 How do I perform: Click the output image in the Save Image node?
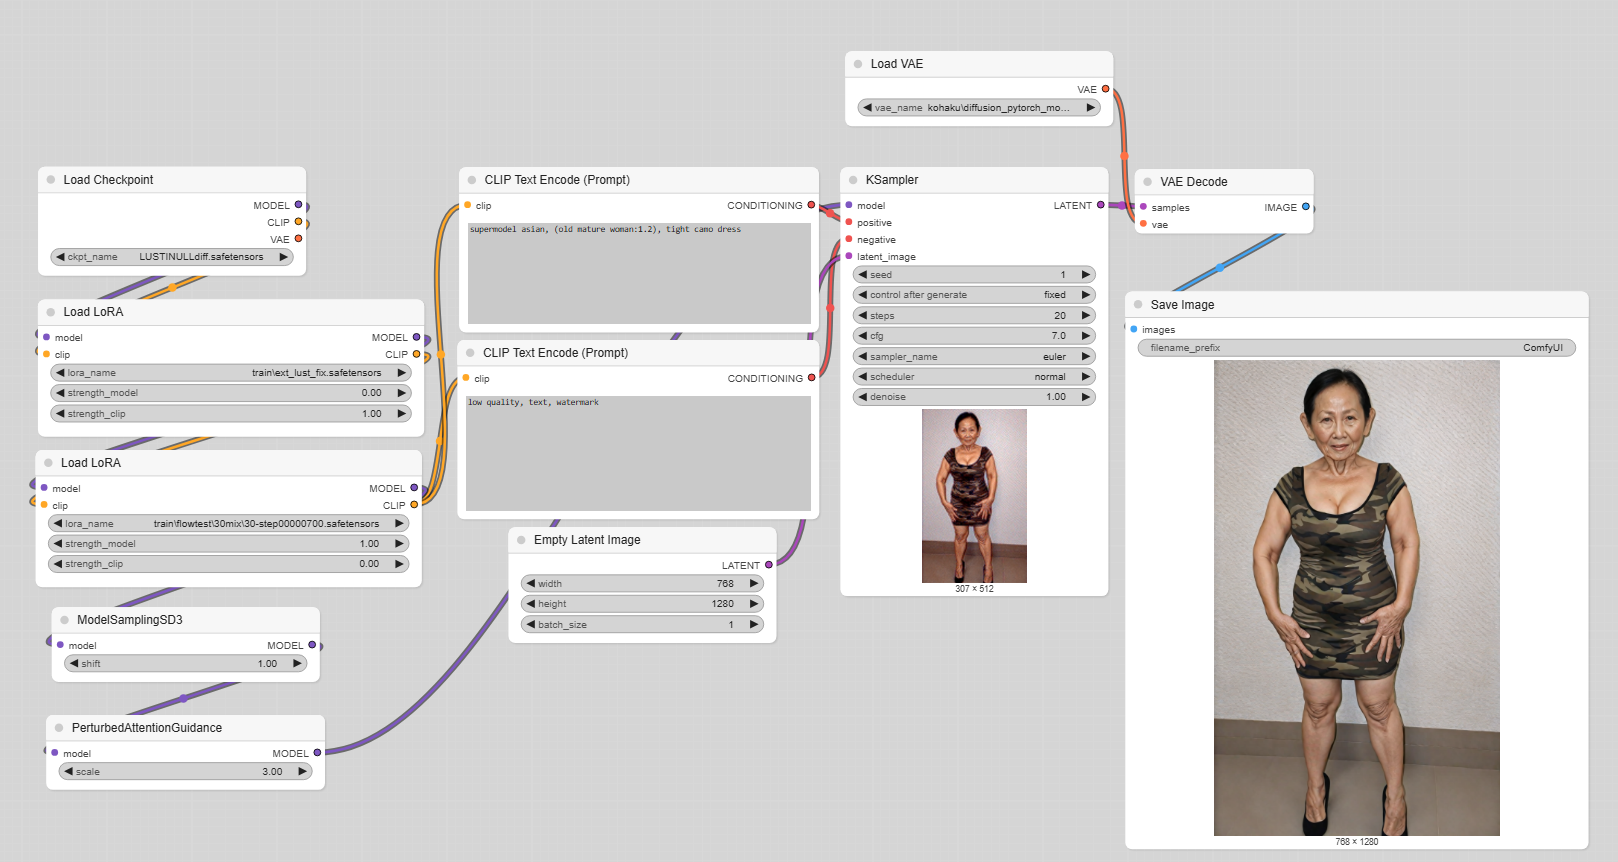pos(1357,598)
